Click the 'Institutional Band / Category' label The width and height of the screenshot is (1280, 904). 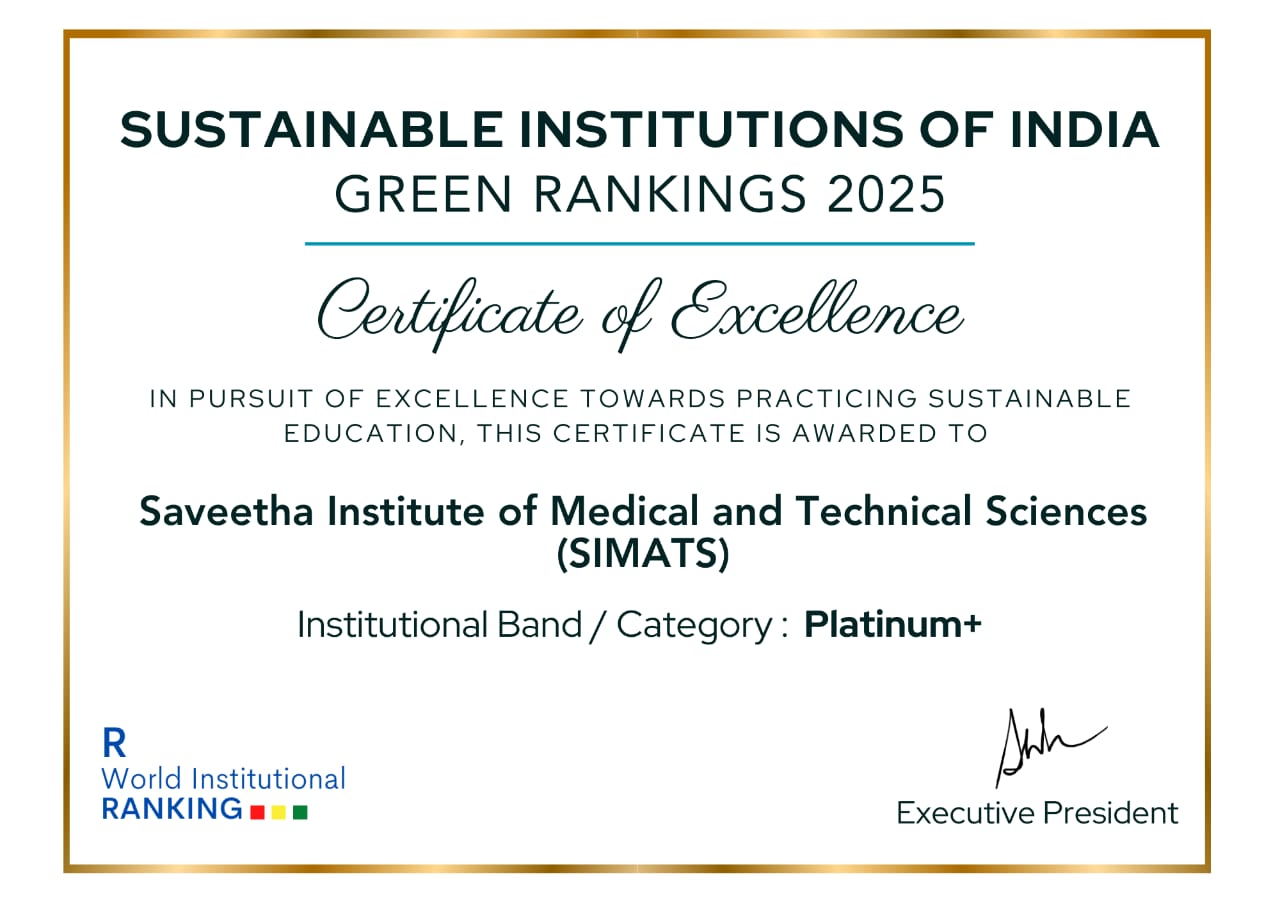[534, 625]
